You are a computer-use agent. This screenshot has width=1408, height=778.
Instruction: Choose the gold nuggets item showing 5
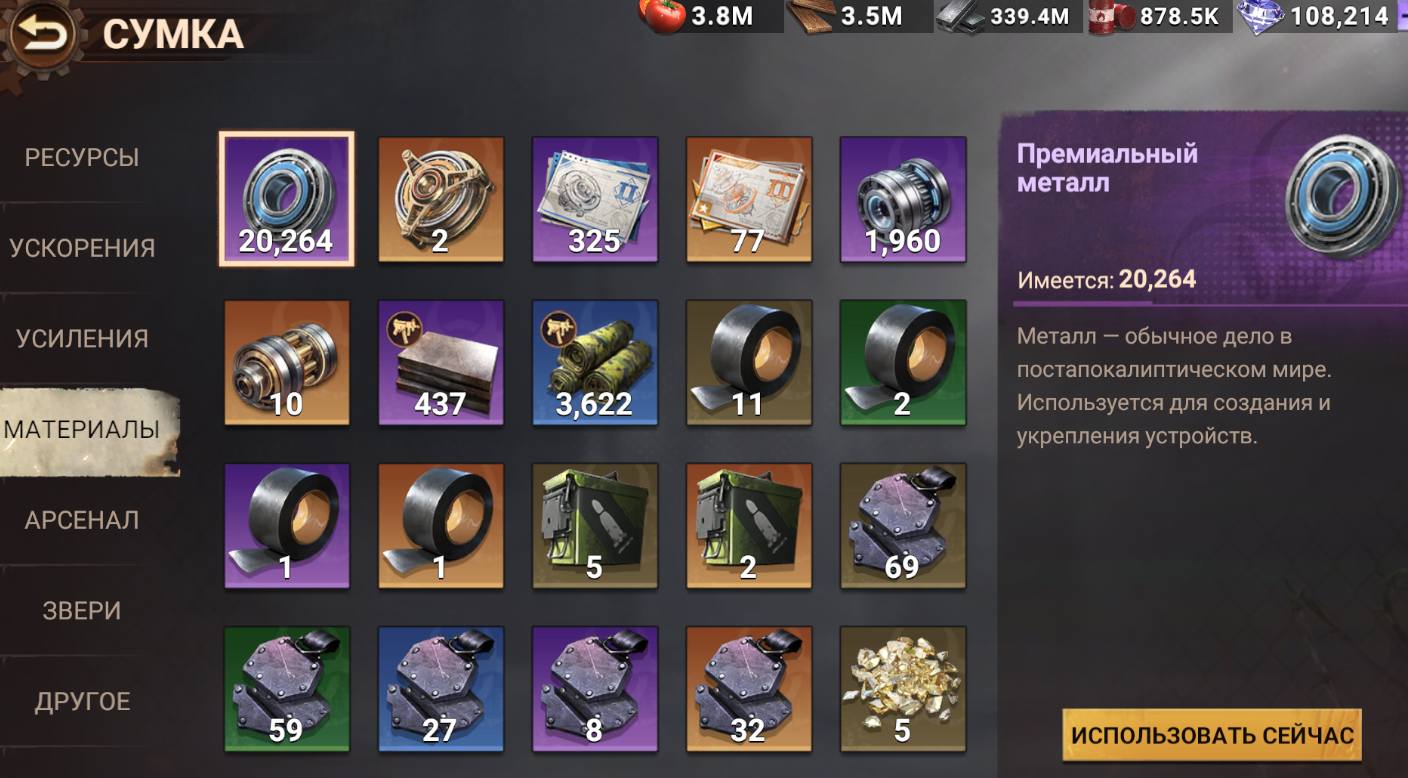902,688
